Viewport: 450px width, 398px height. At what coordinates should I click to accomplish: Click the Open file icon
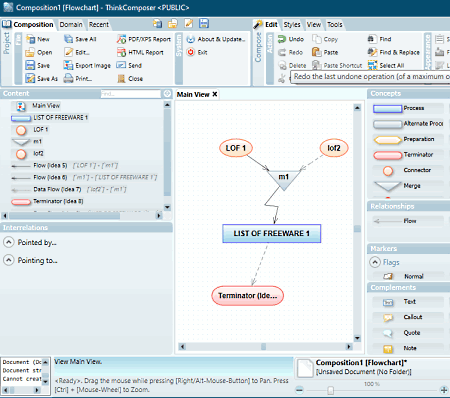[x=30, y=52]
